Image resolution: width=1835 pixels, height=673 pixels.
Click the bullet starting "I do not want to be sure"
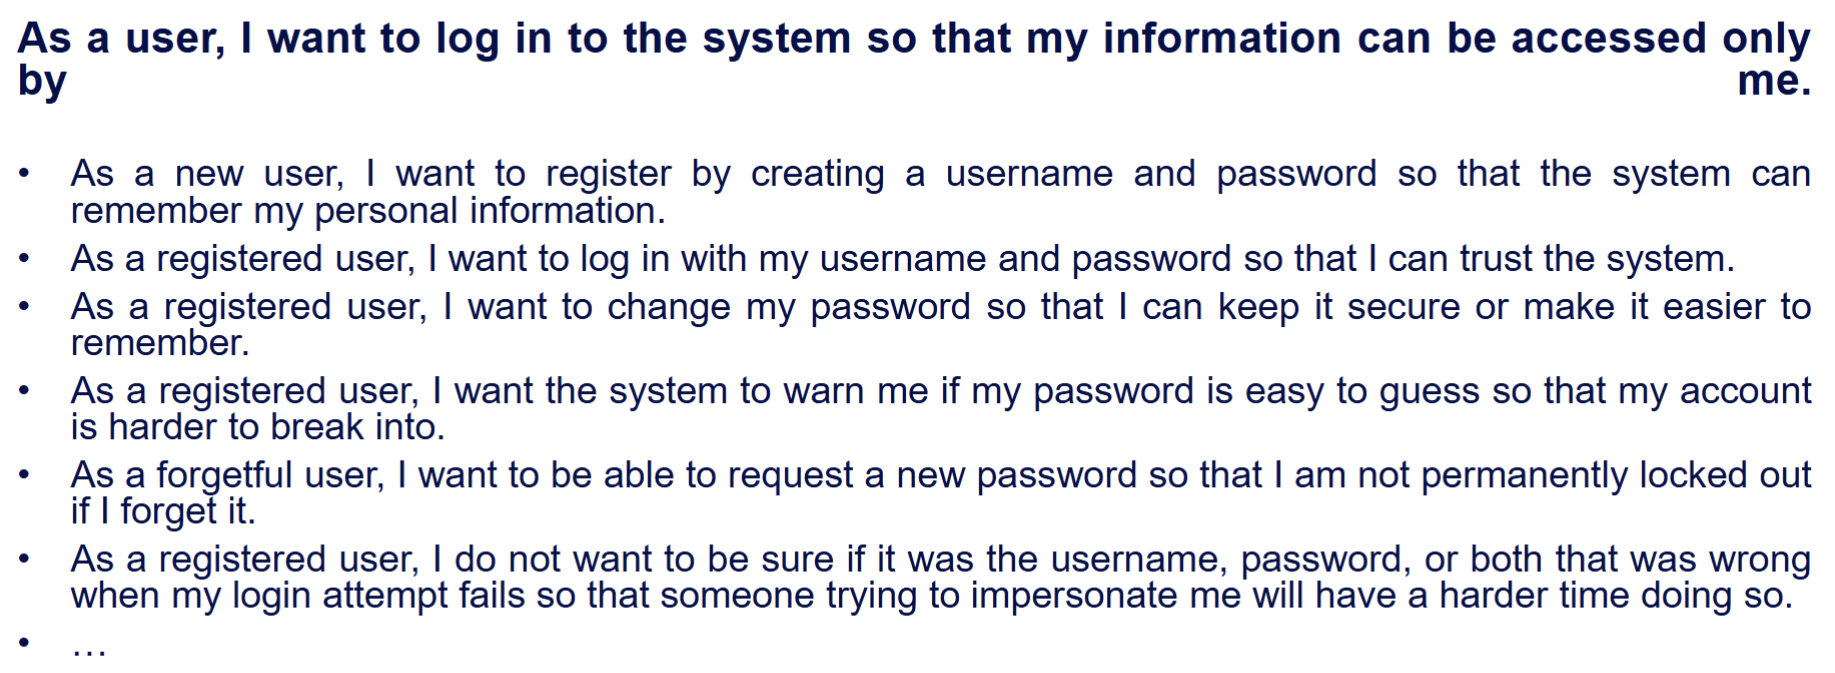point(940,577)
